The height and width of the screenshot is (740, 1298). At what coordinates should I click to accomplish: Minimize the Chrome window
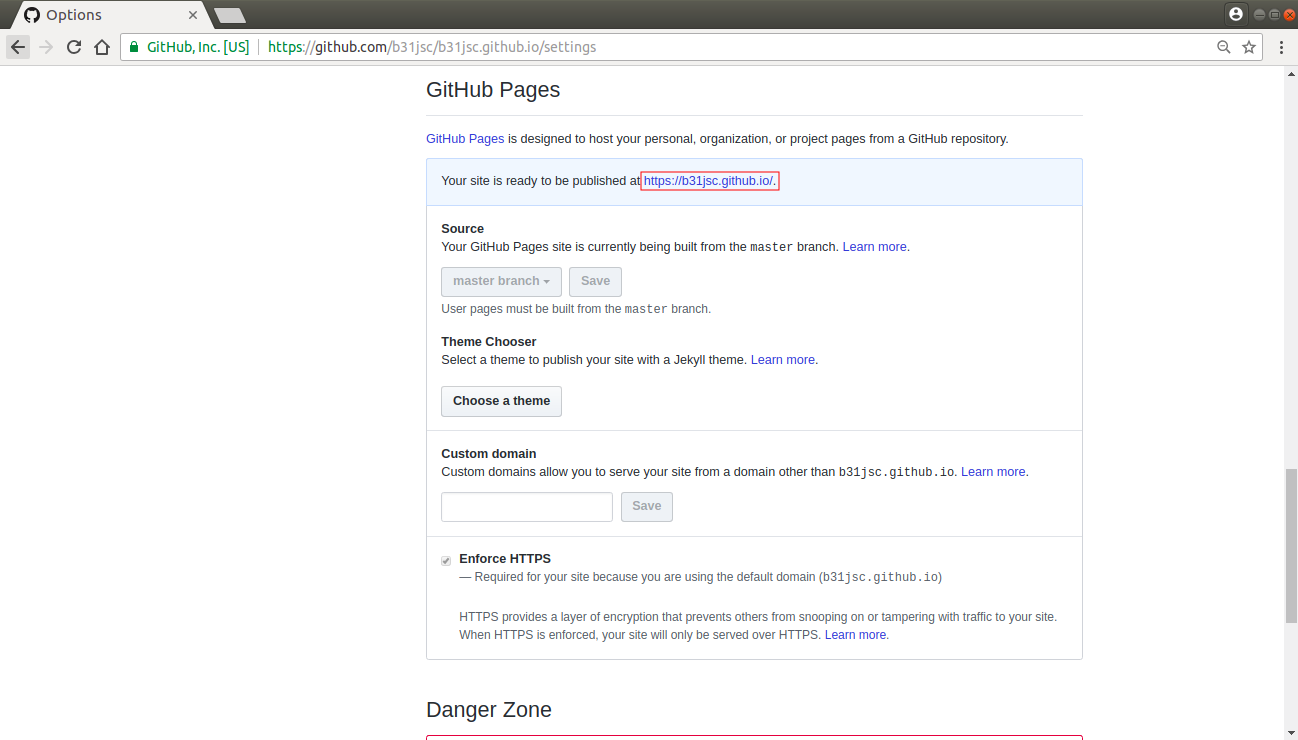[1260, 14]
